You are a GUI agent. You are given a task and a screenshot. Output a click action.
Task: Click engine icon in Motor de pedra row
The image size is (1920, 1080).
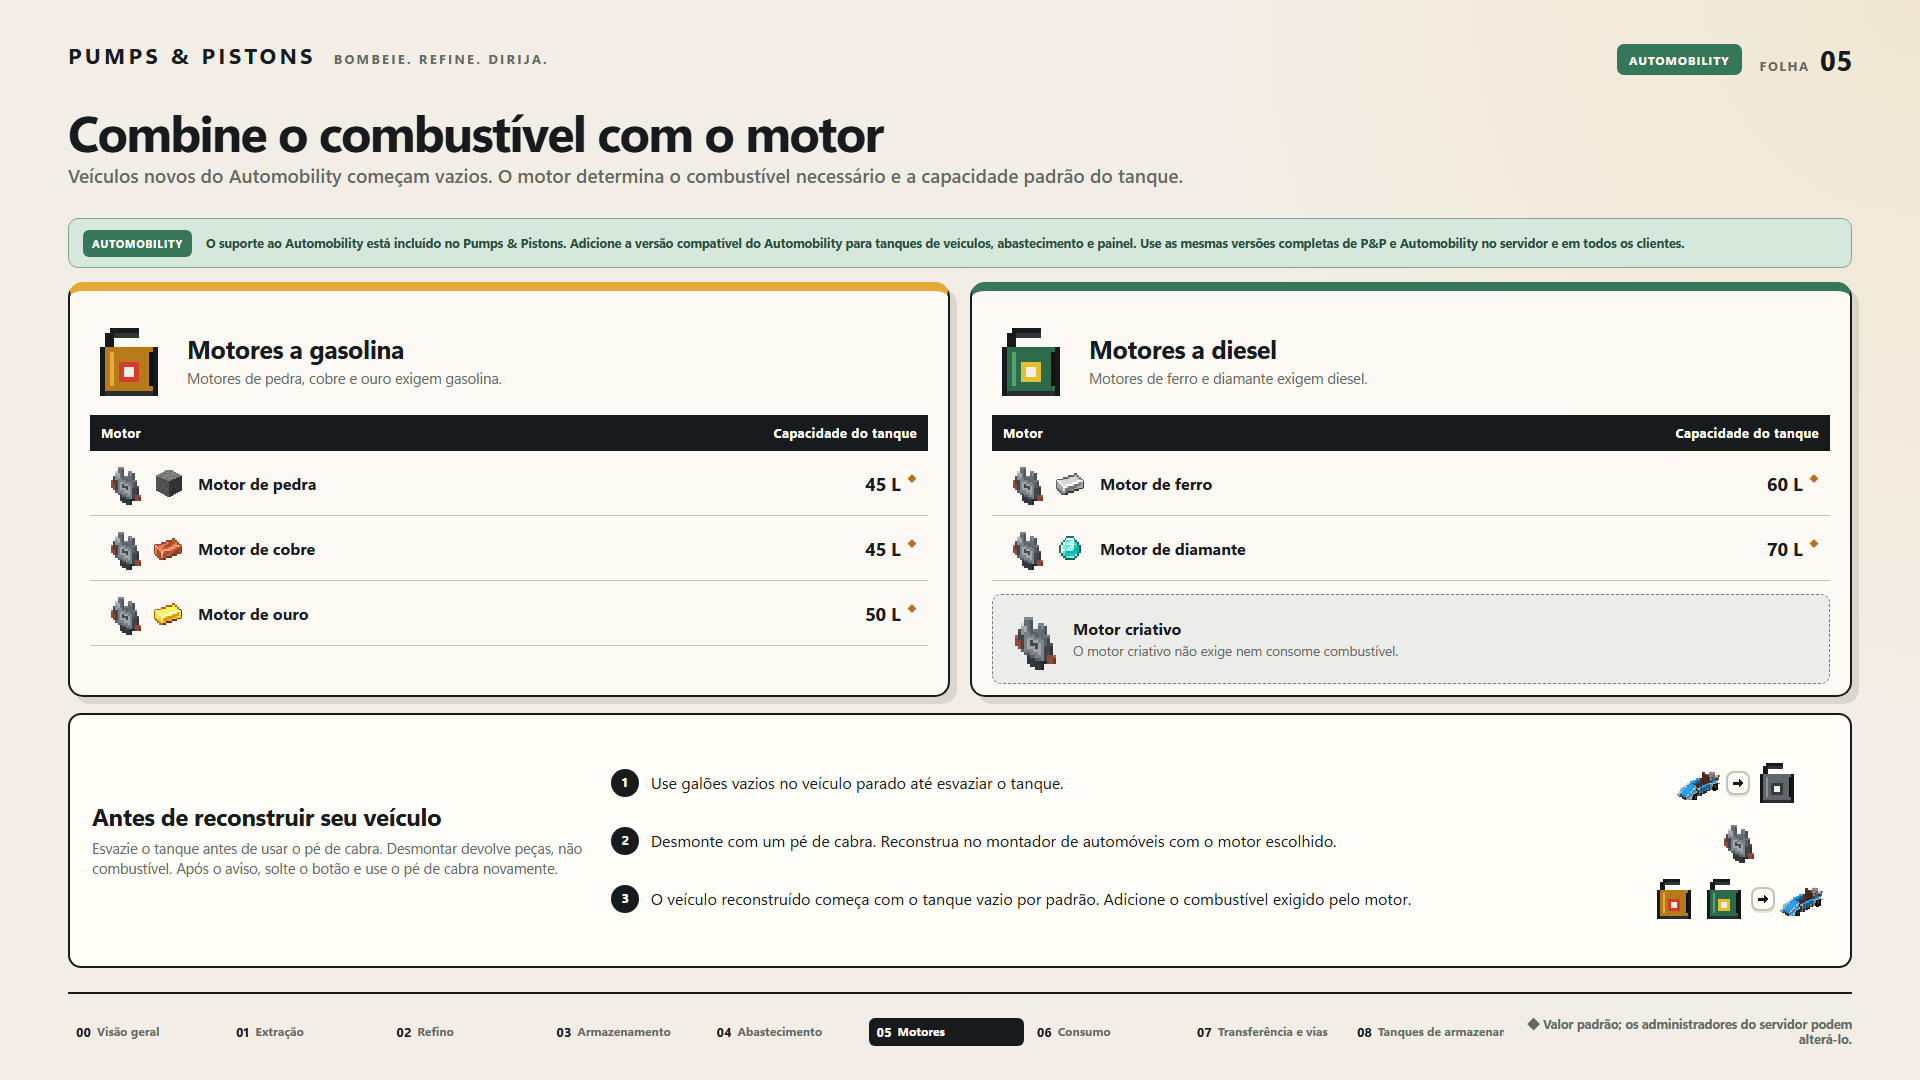[x=126, y=485]
